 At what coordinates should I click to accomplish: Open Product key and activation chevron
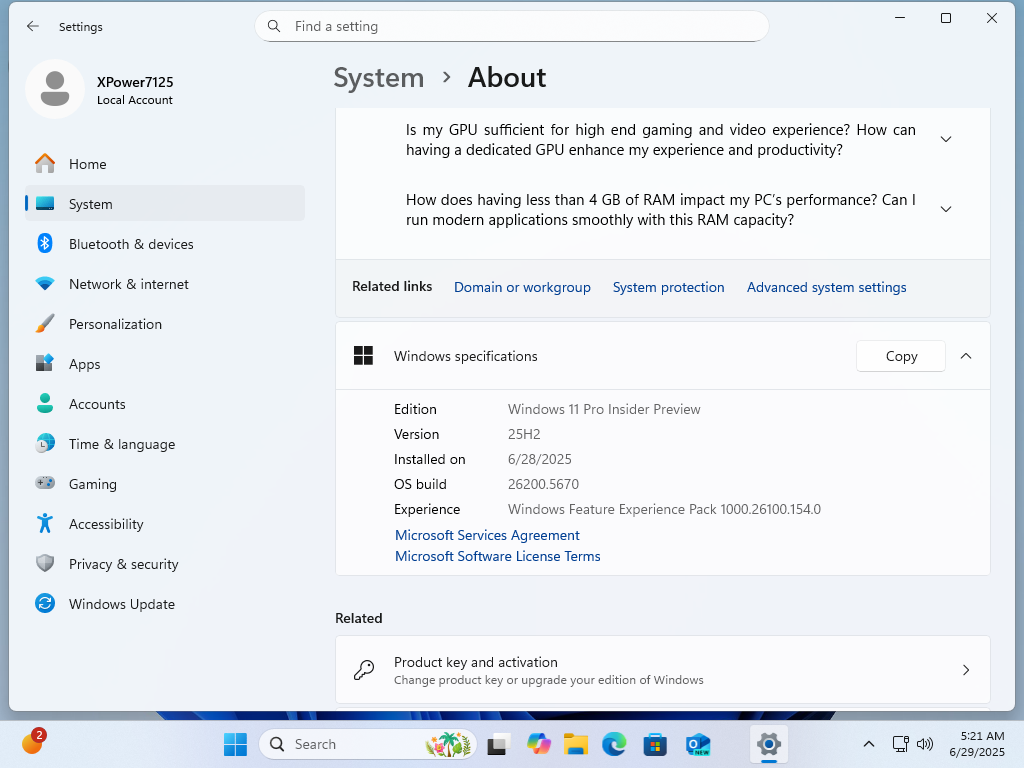(x=966, y=670)
